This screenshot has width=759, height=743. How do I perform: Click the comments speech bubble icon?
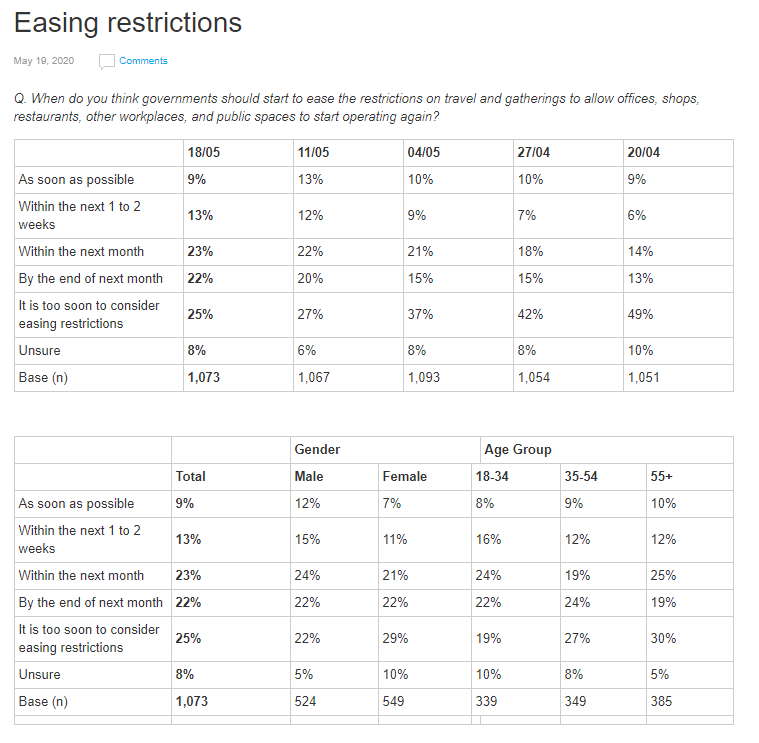point(106,61)
